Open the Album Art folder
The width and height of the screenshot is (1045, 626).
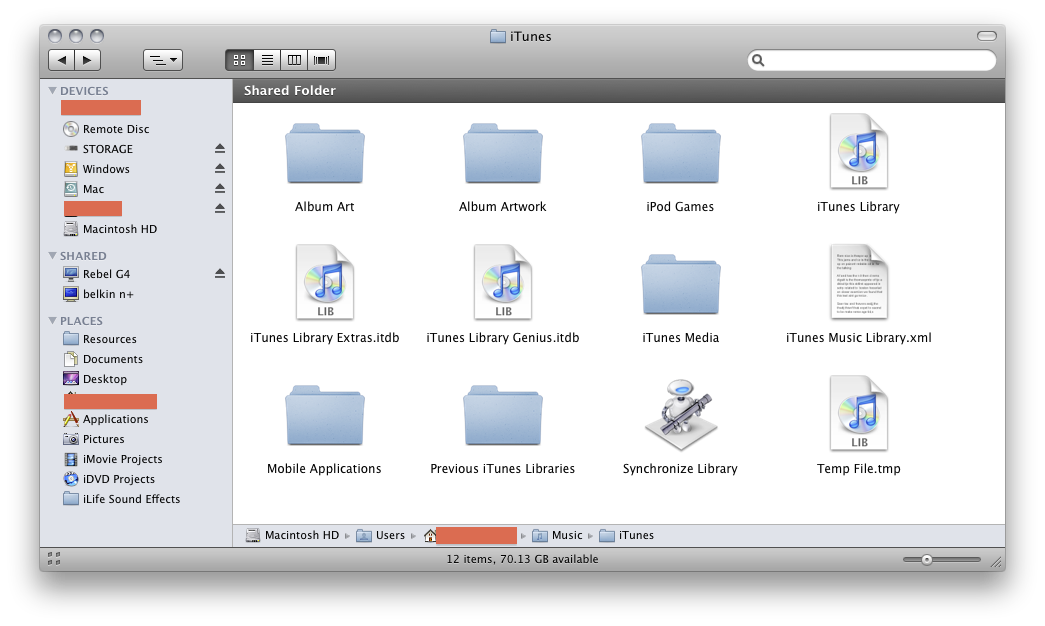pyautogui.click(x=325, y=153)
